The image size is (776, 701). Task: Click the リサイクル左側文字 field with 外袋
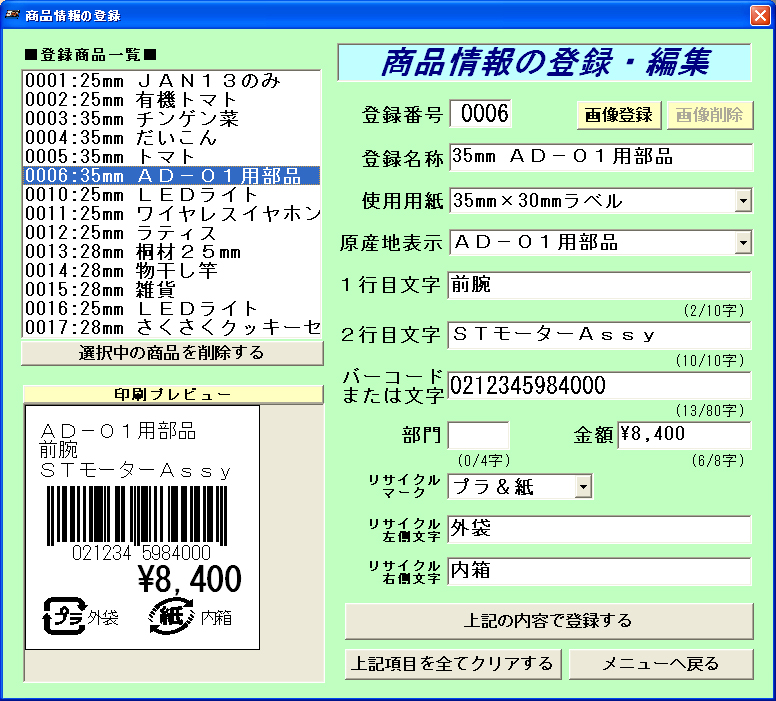tap(599, 529)
